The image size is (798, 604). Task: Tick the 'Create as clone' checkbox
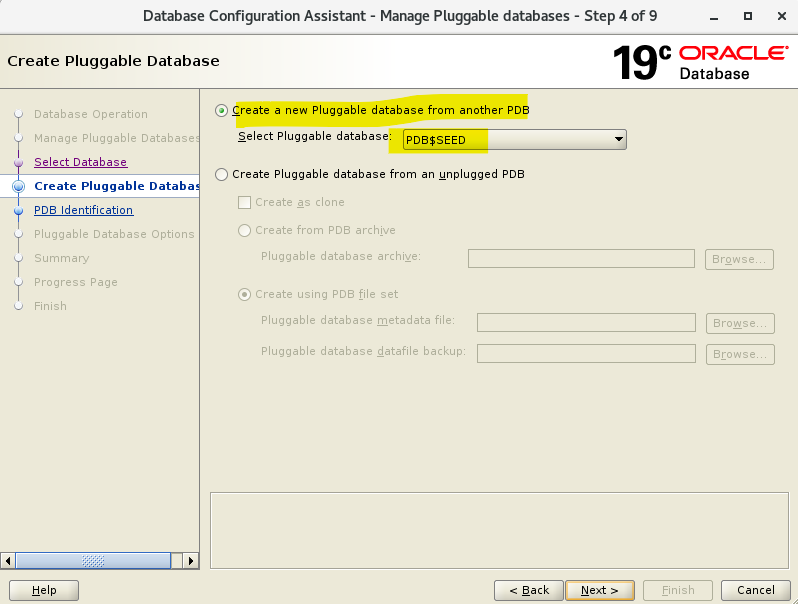(244, 203)
